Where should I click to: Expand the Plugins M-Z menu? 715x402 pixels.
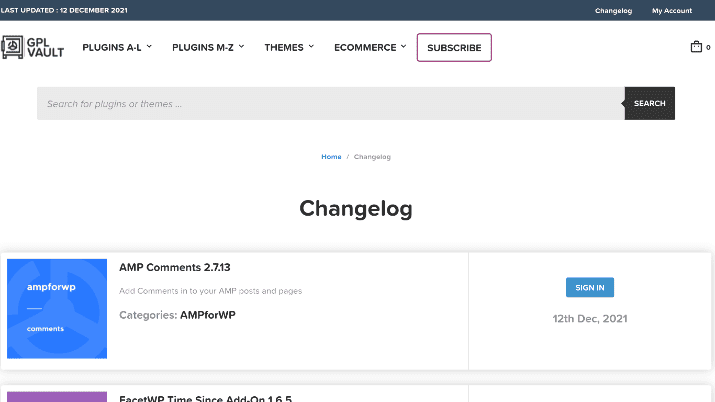(x=208, y=47)
